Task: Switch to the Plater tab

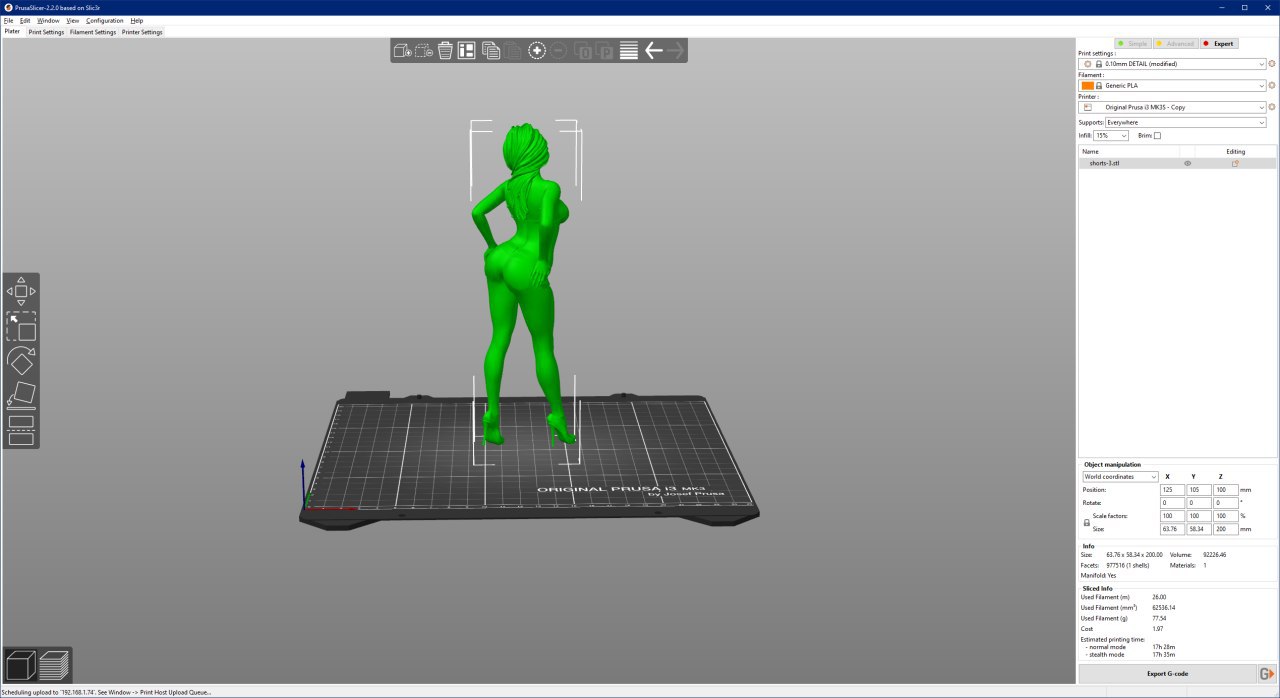Action: tap(13, 31)
